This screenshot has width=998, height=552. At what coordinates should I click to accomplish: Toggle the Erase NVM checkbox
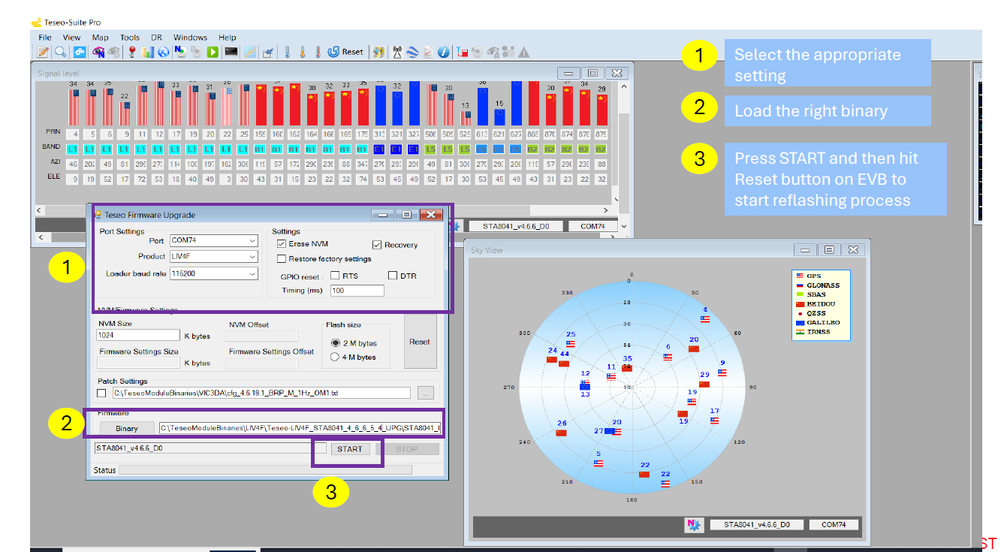pos(281,244)
